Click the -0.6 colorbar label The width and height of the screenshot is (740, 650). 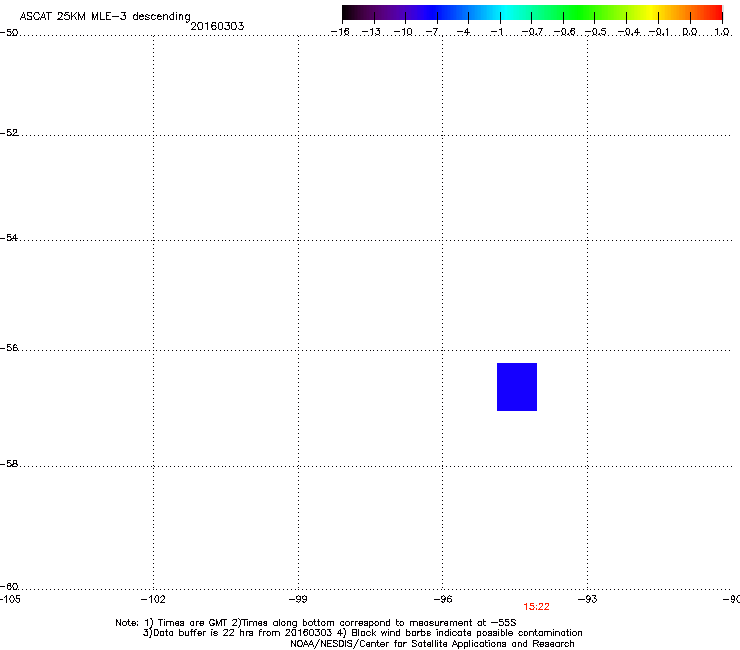pyautogui.click(x=564, y=32)
